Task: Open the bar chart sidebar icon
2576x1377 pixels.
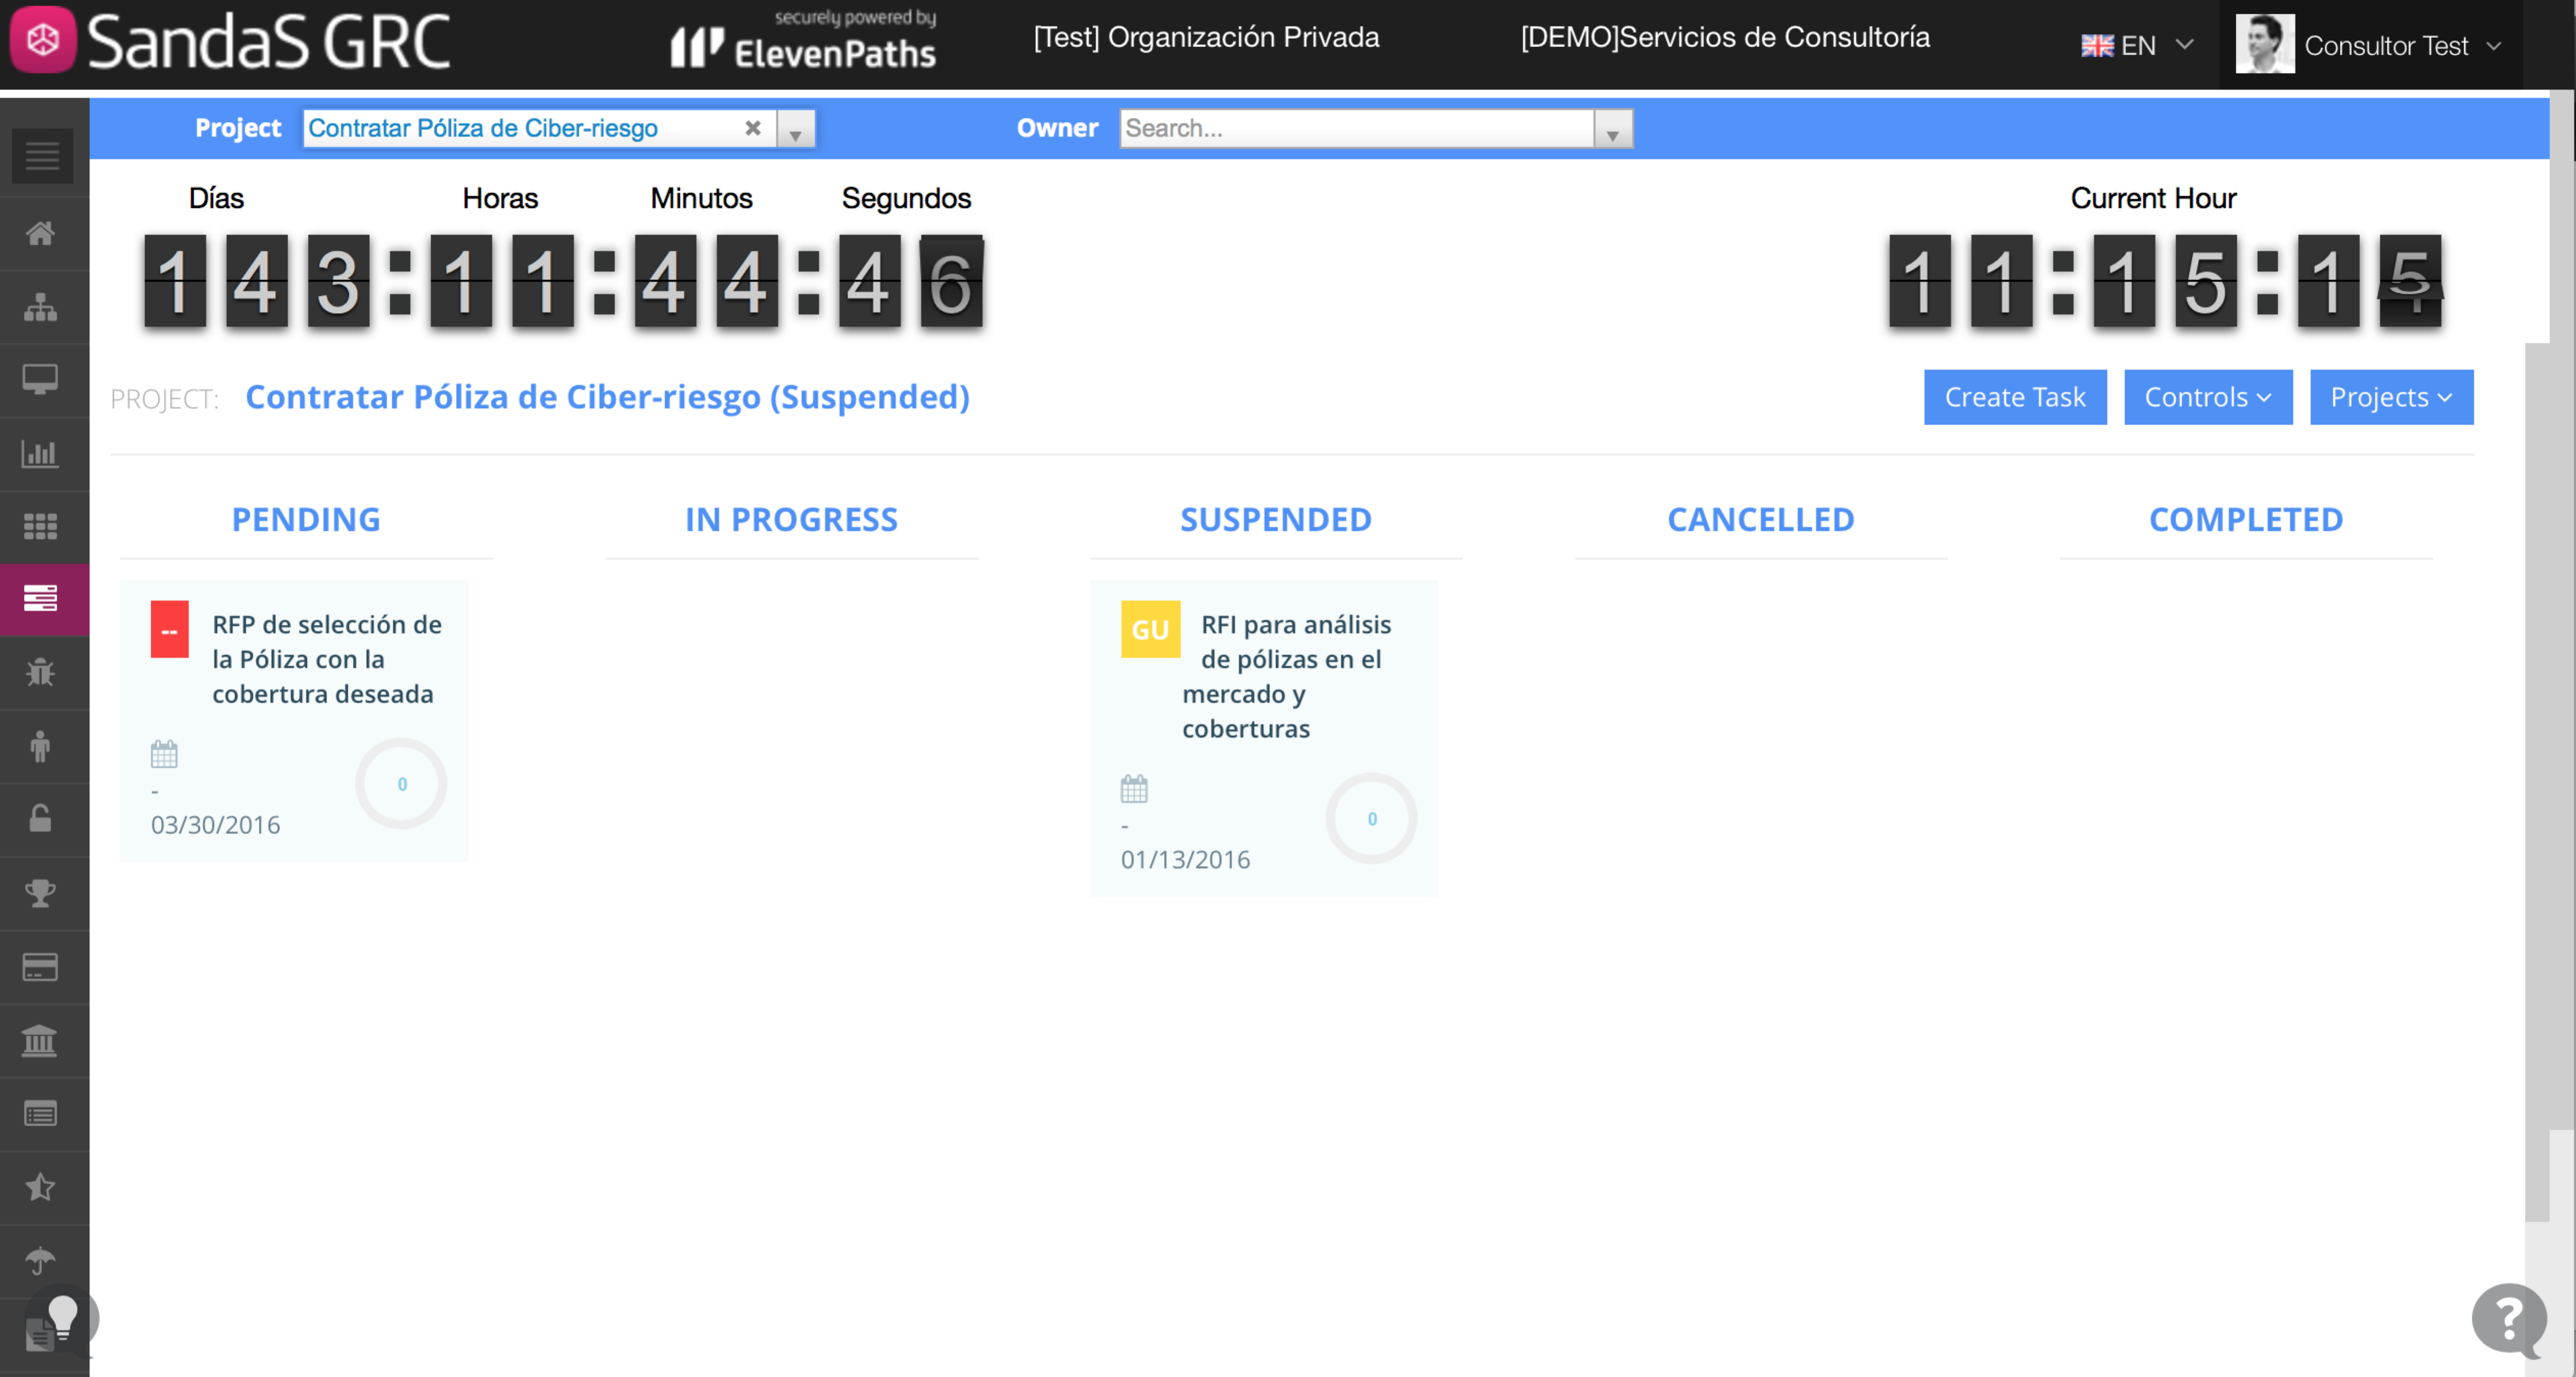Action: 41,453
